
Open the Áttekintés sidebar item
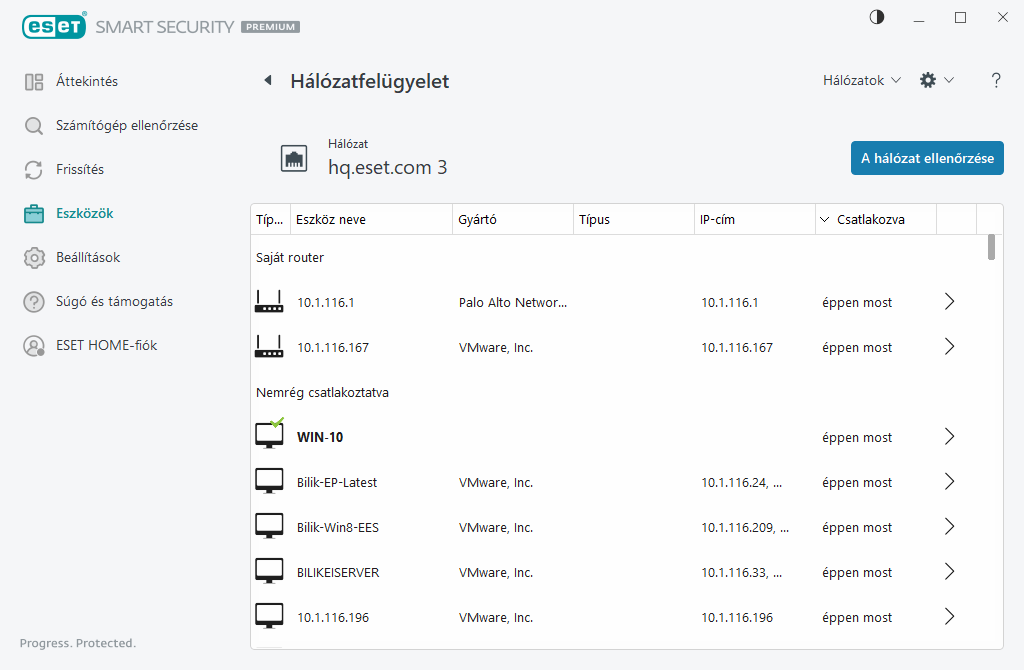86,81
